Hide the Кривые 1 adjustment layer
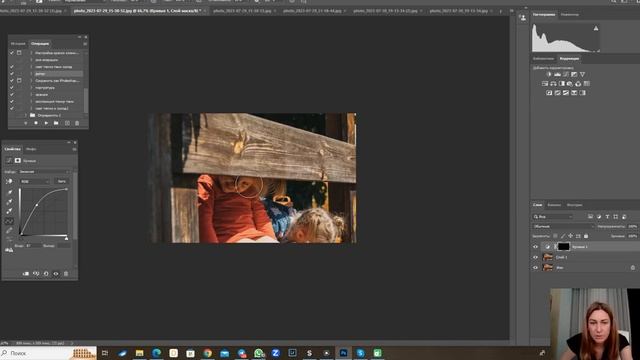The image size is (640, 360). coord(536,247)
